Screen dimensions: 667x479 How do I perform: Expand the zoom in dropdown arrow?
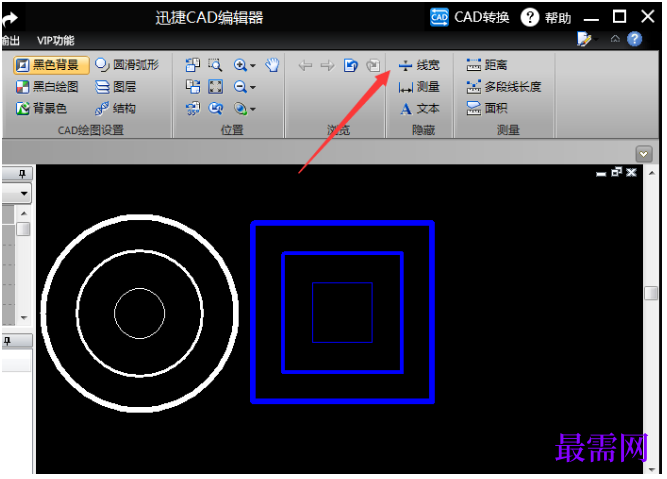coord(253,66)
